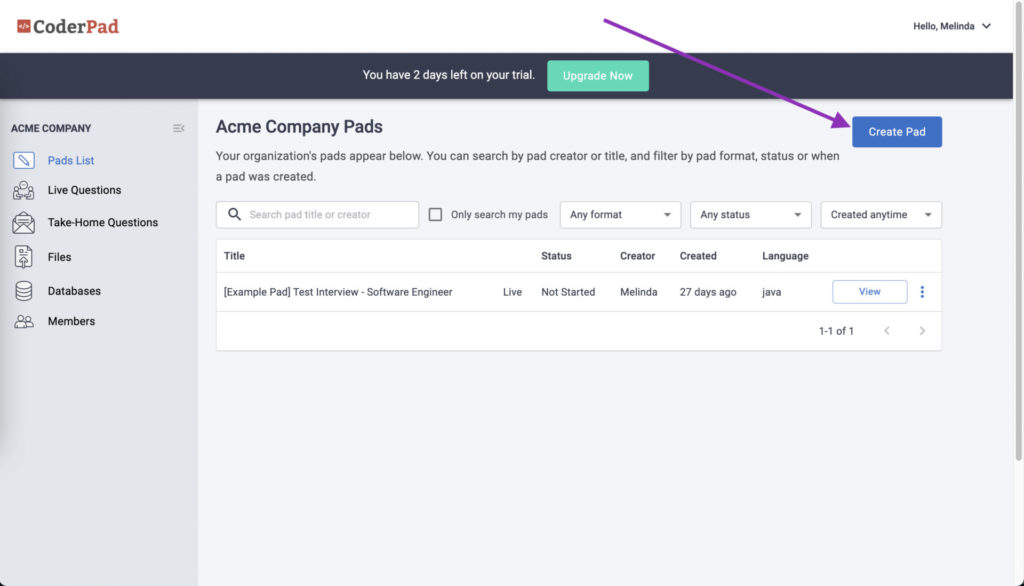Click the Databases cylinder icon

click(24, 291)
